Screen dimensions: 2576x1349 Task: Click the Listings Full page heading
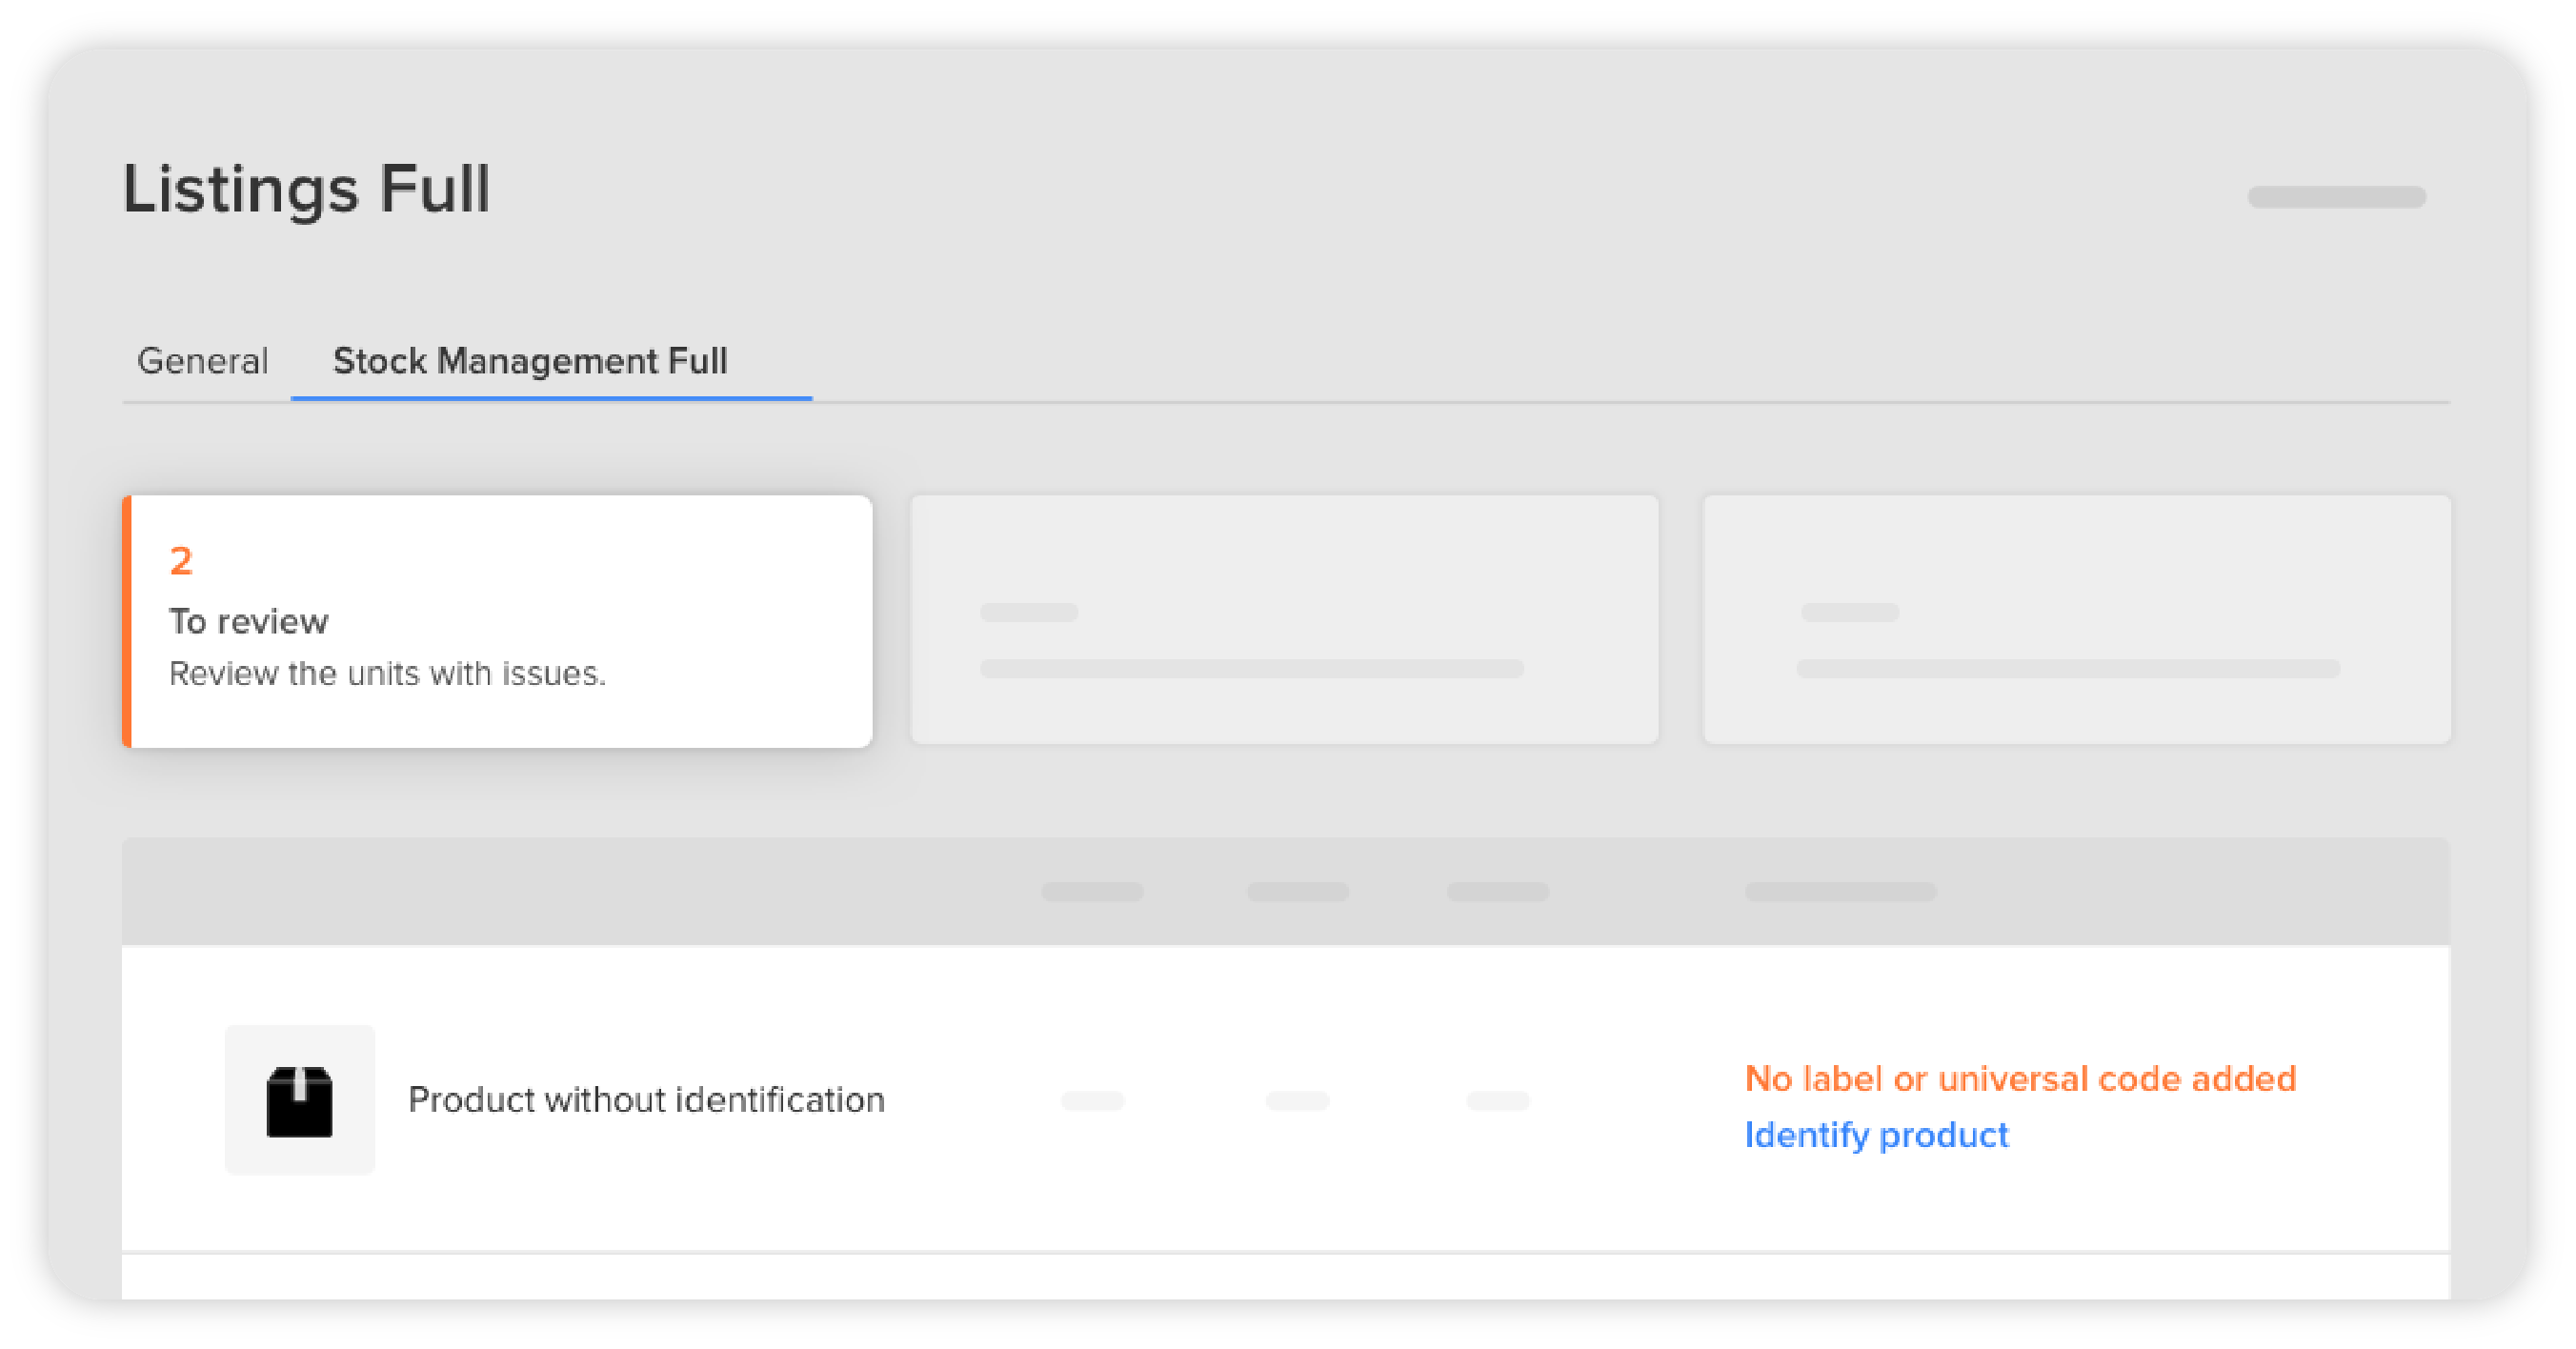coord(307,188)
